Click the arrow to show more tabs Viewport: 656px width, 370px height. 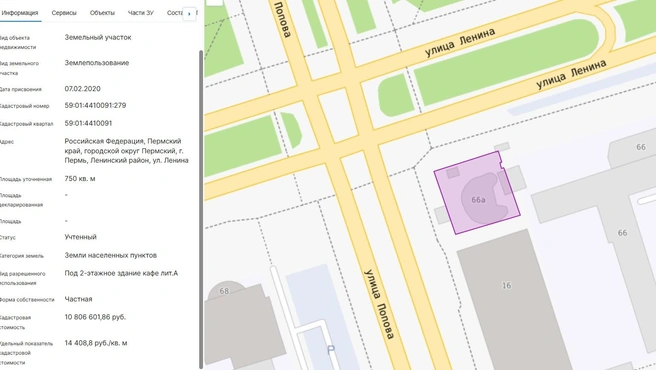coord(189,14)
